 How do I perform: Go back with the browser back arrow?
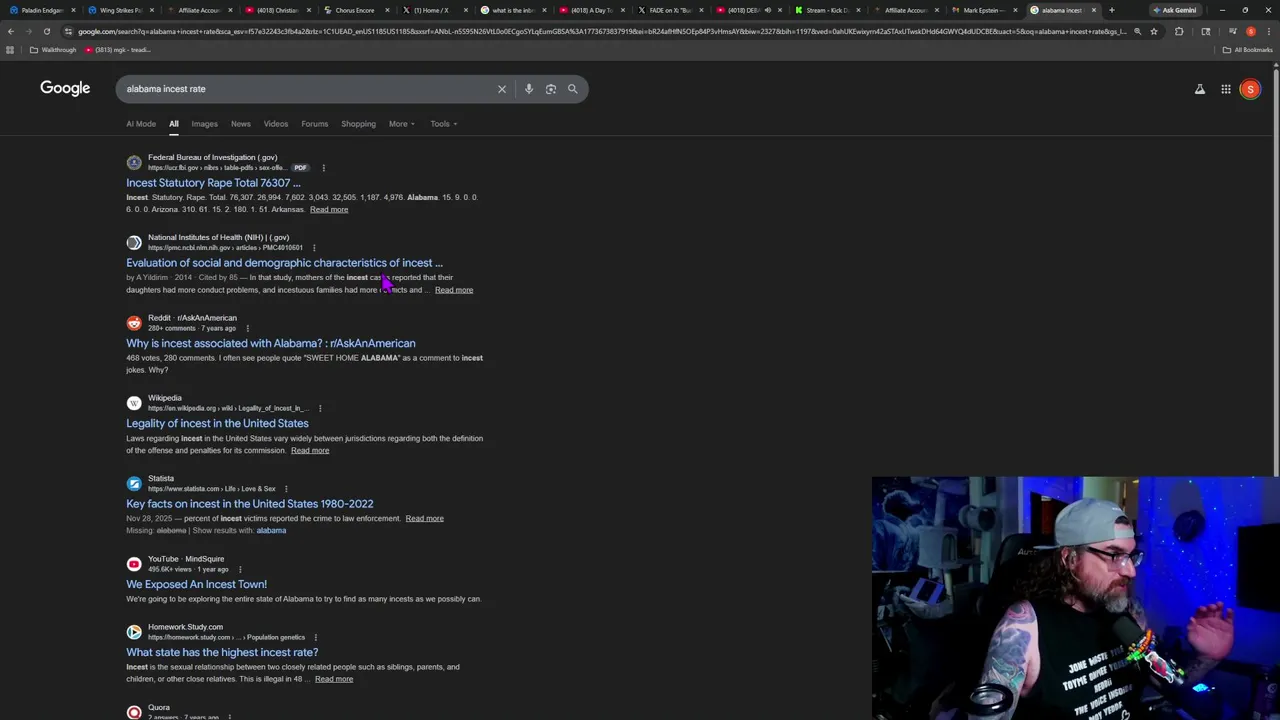pyautogui.click(x=11, y=31)
